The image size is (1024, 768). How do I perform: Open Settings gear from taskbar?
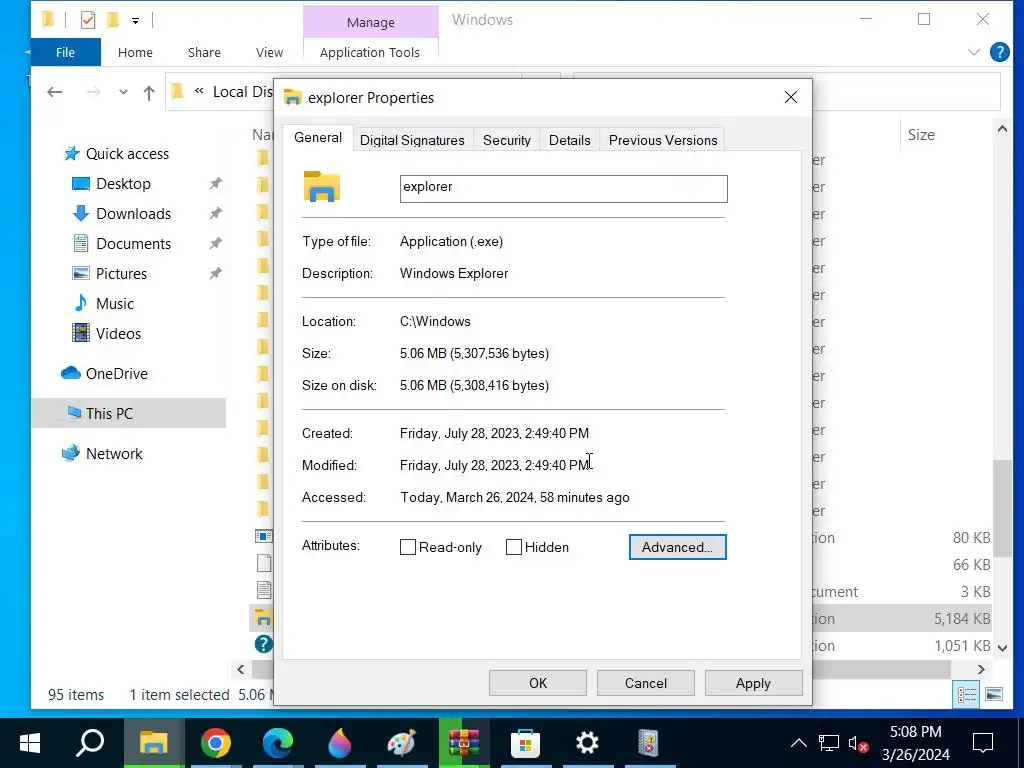[587, 743]
